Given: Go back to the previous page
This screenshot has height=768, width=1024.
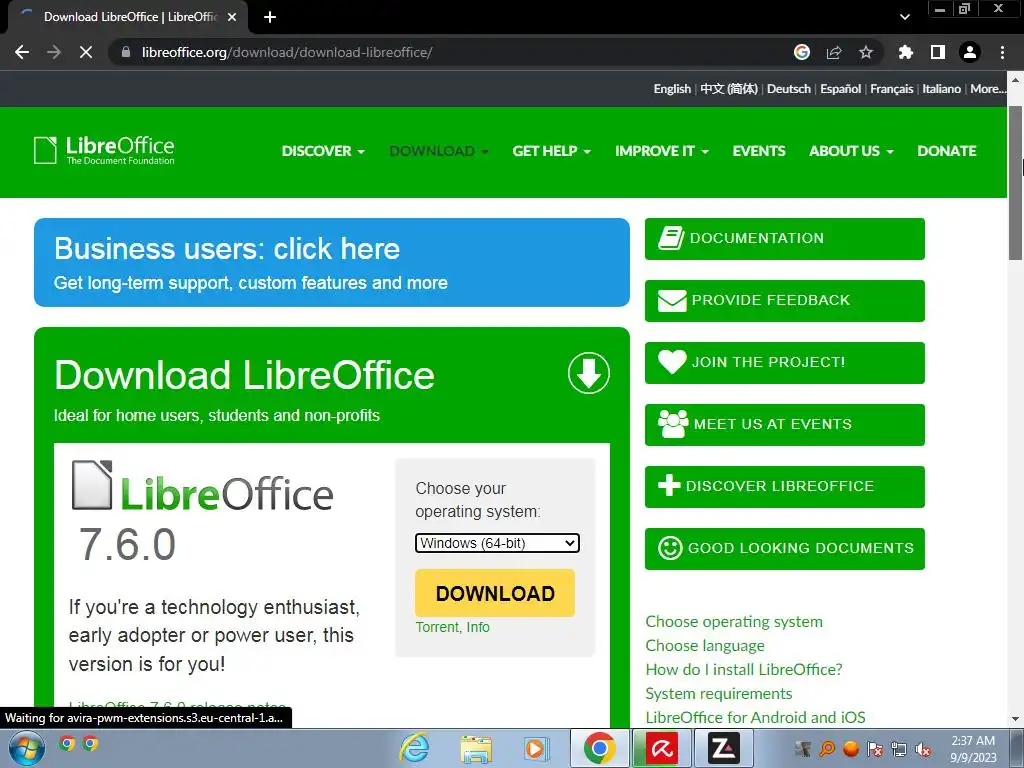Looking at the screenshot, I should click(22, 52).
